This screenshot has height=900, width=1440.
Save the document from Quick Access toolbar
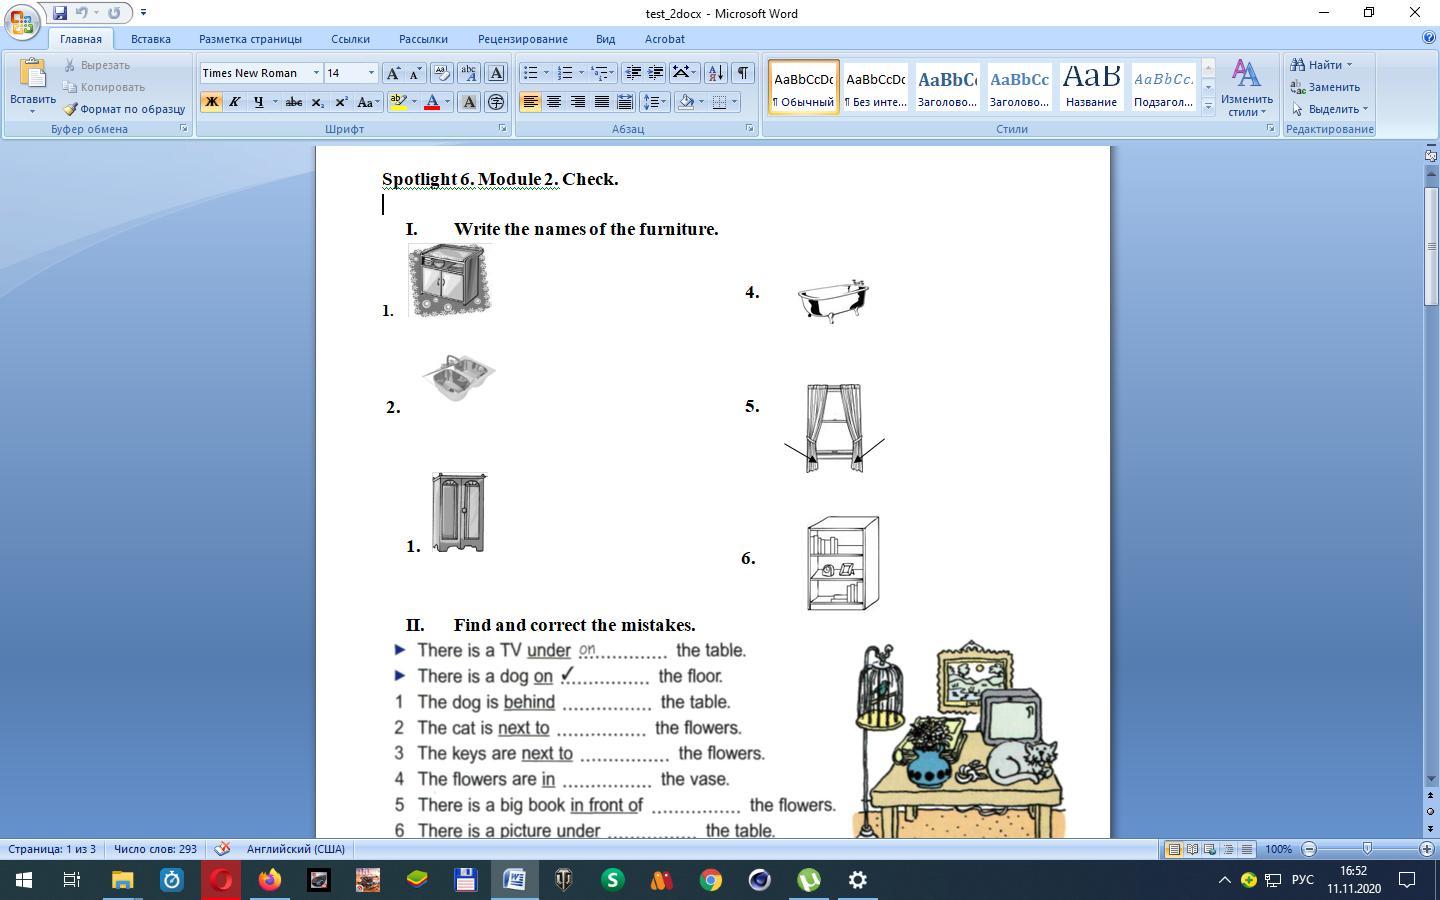(x=60, y=13)
